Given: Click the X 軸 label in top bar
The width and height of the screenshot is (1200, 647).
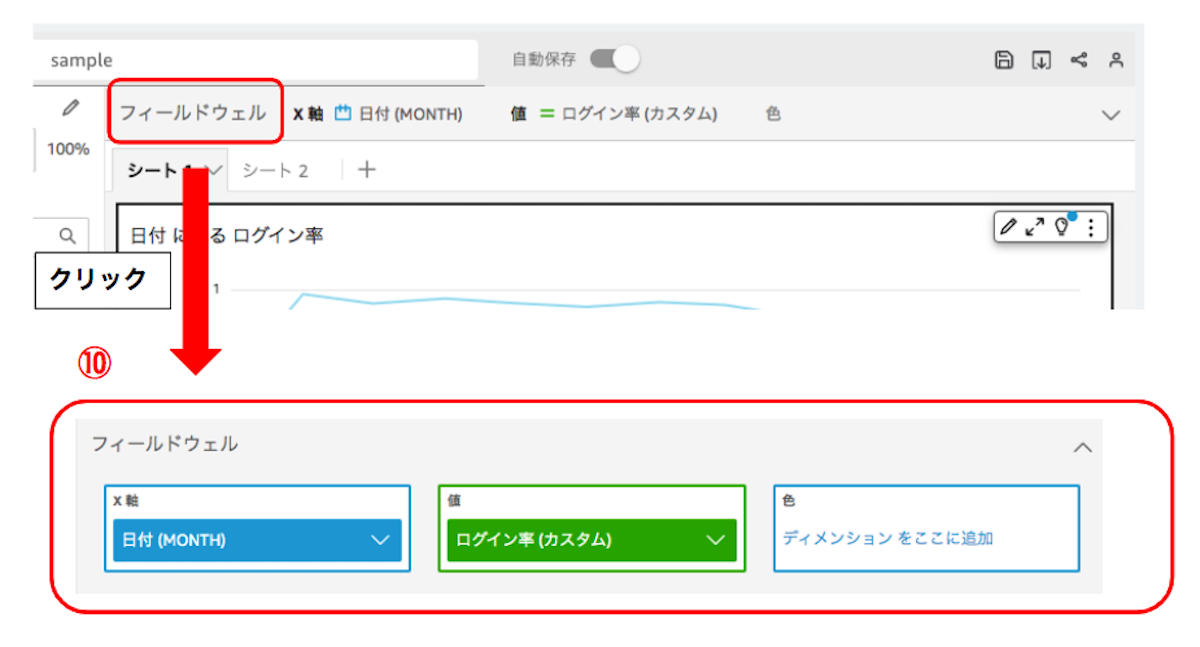Looking at the screenshot, I should click(308, 114).
